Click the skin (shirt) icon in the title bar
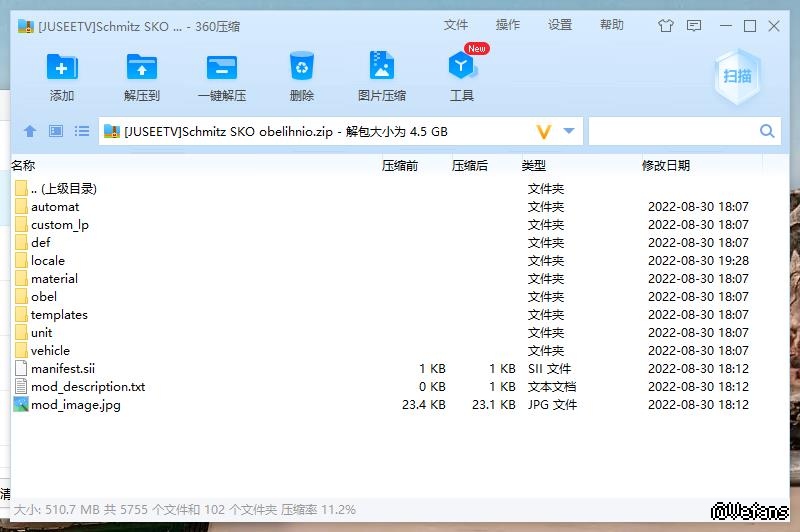 pos(665,26)
